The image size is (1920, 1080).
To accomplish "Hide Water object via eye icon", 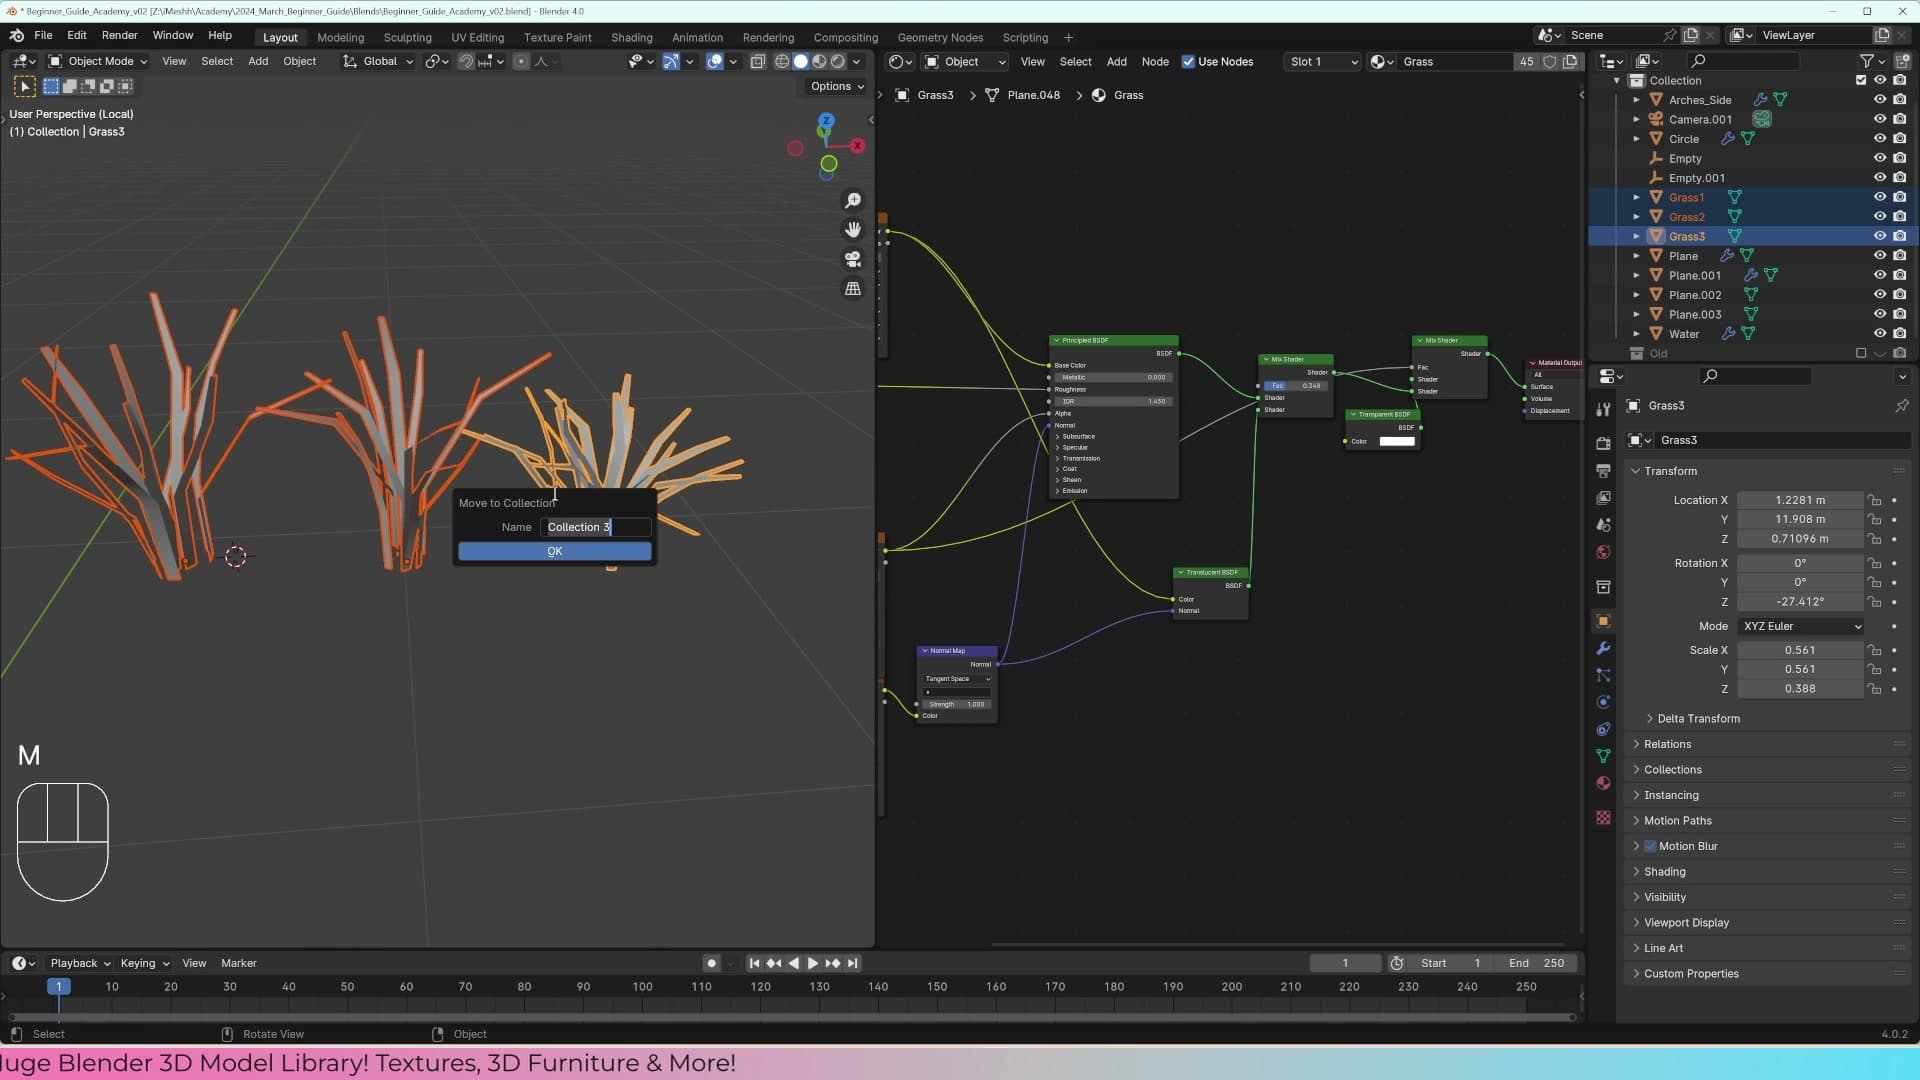I will (x=1879, y=334).
